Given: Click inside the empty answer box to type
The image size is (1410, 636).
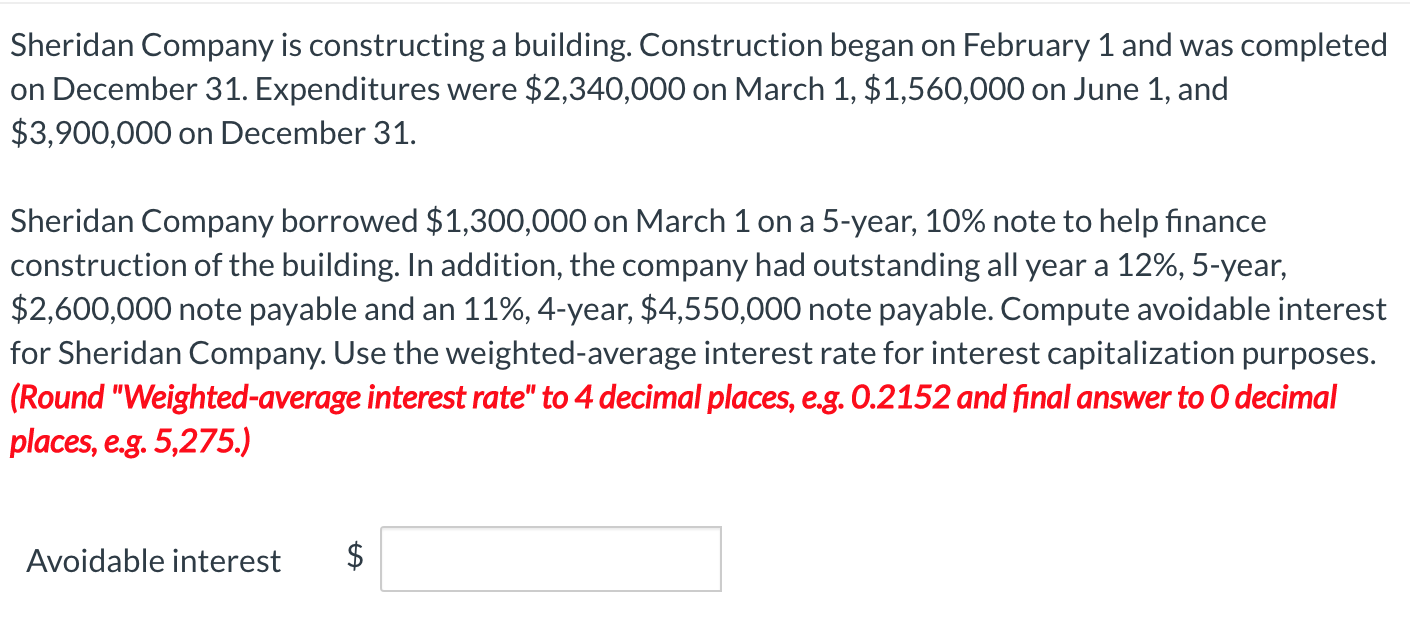Looking at the screenshot, I should (550, 558).
